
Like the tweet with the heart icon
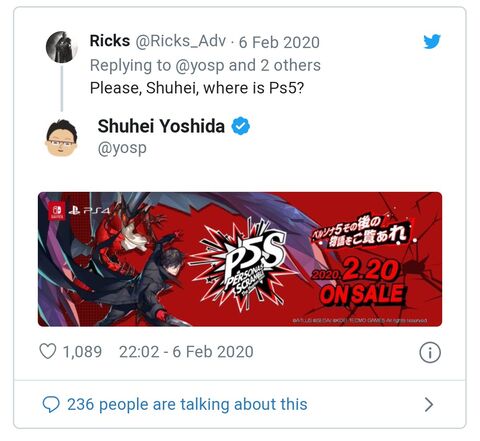pos(48,351)
